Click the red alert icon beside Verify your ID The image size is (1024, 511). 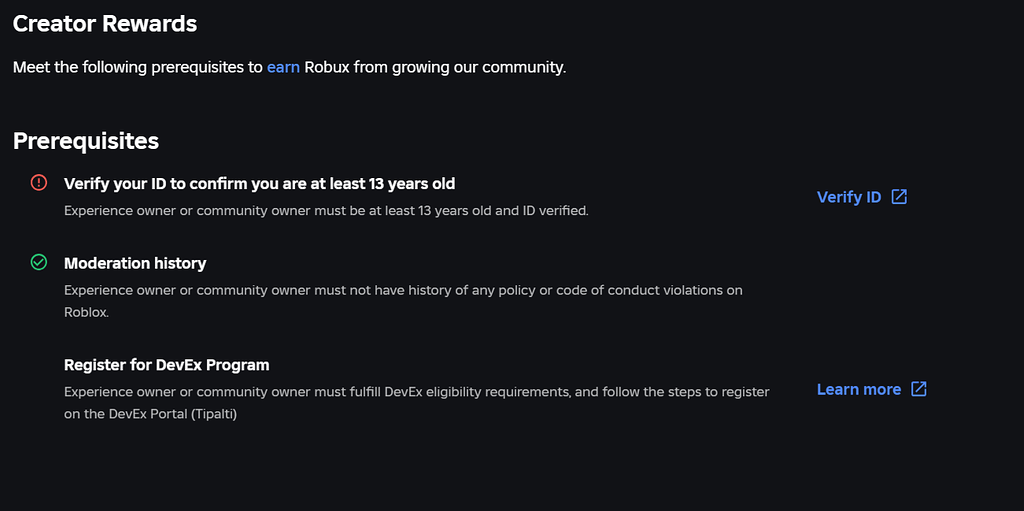coord(39,182)
